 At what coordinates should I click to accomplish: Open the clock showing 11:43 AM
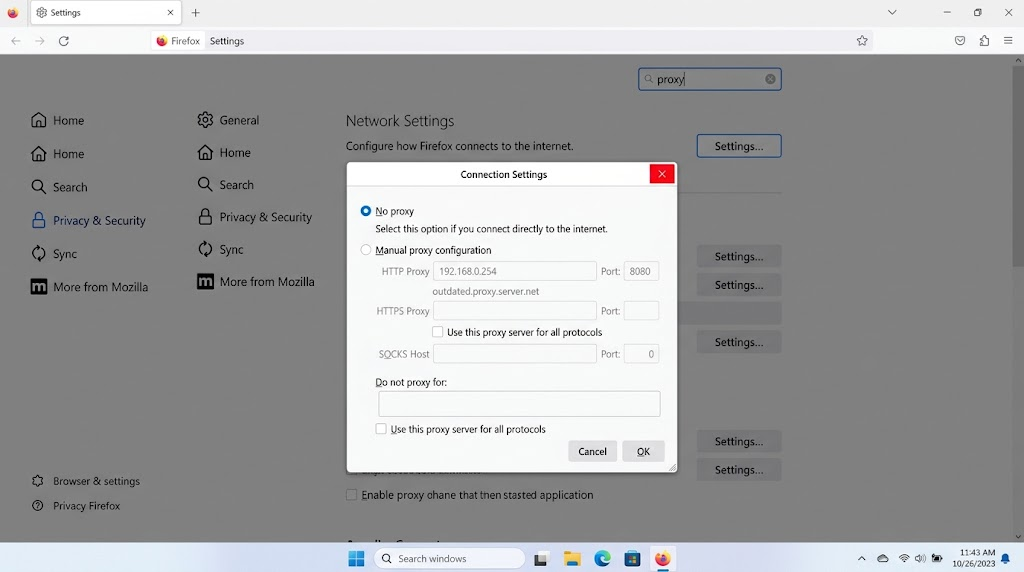[x=974, y=558]
